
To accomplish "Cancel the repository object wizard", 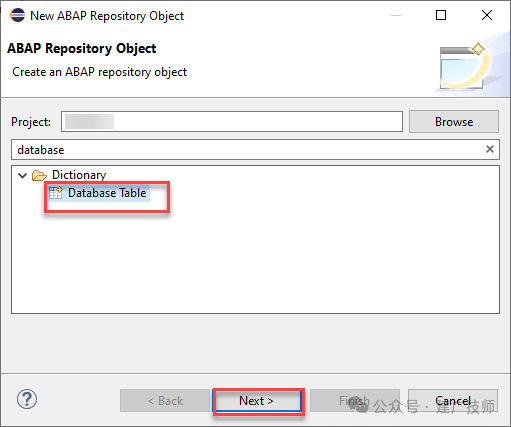I will pyautogui.click(x=453, y=400).
